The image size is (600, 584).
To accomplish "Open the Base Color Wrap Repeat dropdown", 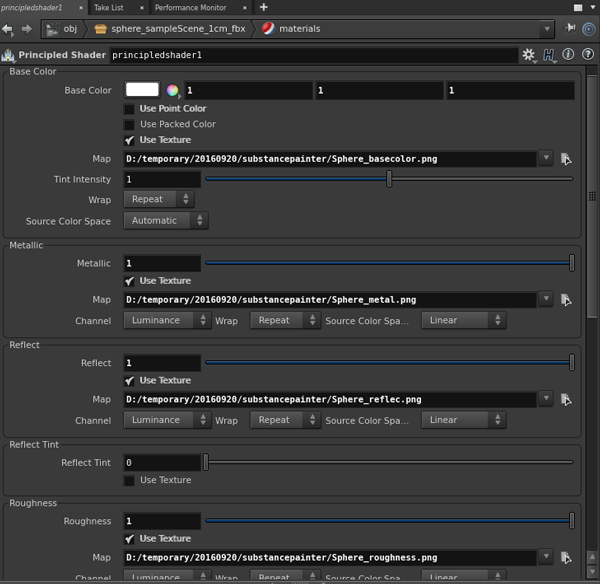I will click(x=159, y=199).
